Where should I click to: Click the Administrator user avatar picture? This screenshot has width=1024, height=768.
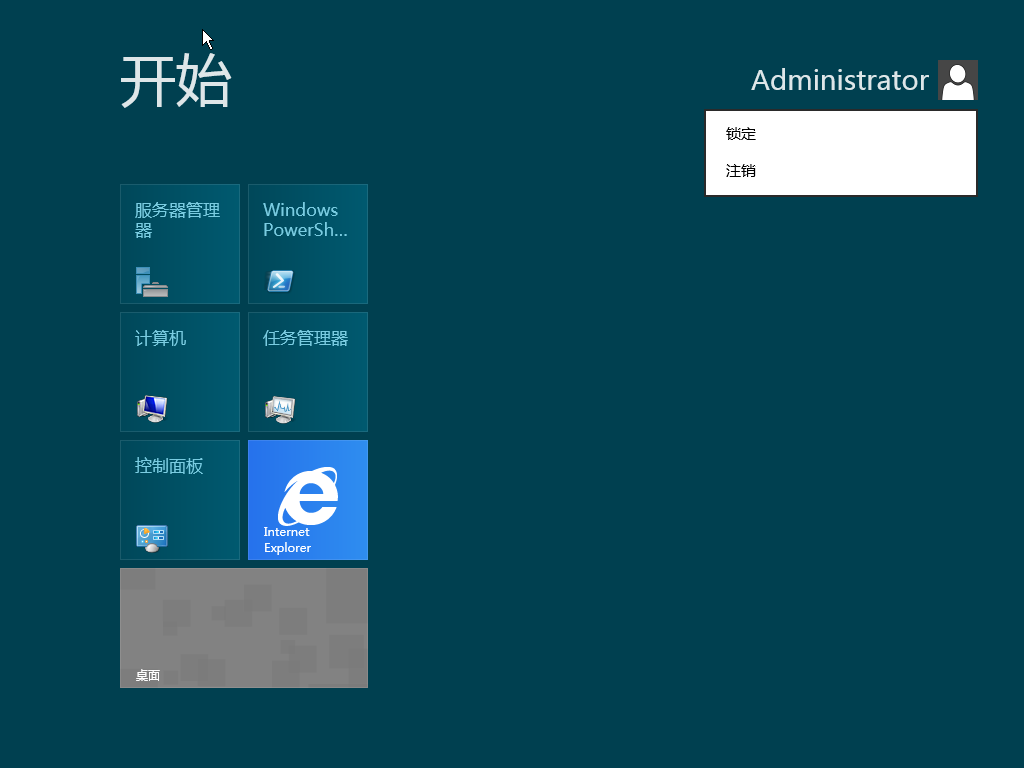957,80
